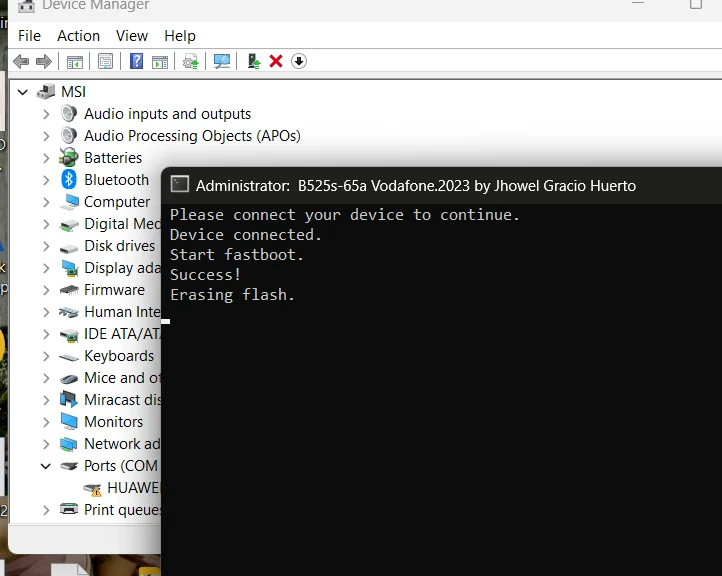This screenshot has width=722, height=576.
Task: Toggle the console tree pane toolbar icon
Action: tap(75, 62)
